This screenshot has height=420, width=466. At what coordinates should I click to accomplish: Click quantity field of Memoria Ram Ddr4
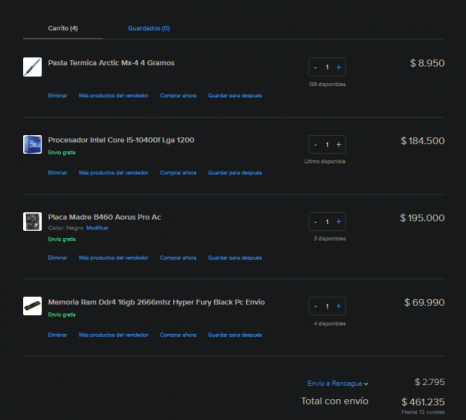pos(327,306)
